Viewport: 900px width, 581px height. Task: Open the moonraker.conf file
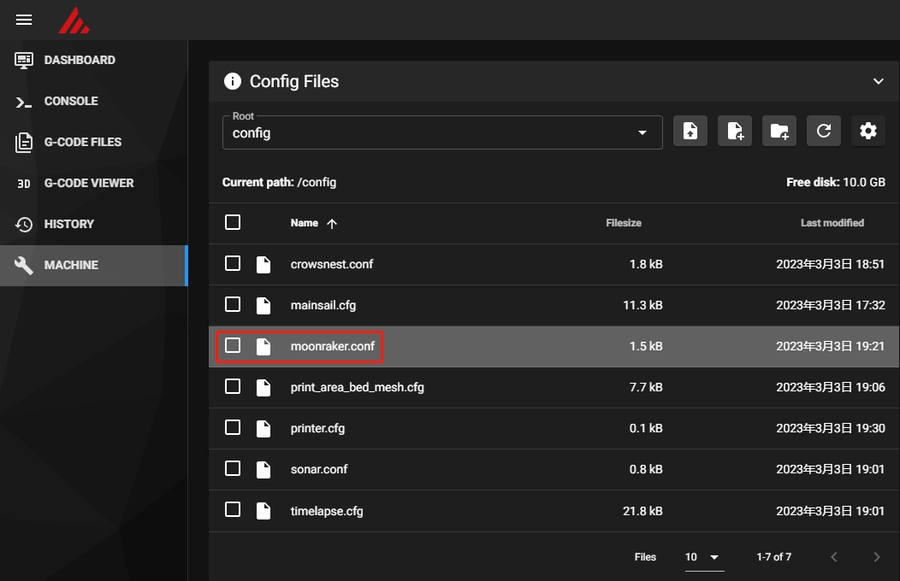click(332, 346)
